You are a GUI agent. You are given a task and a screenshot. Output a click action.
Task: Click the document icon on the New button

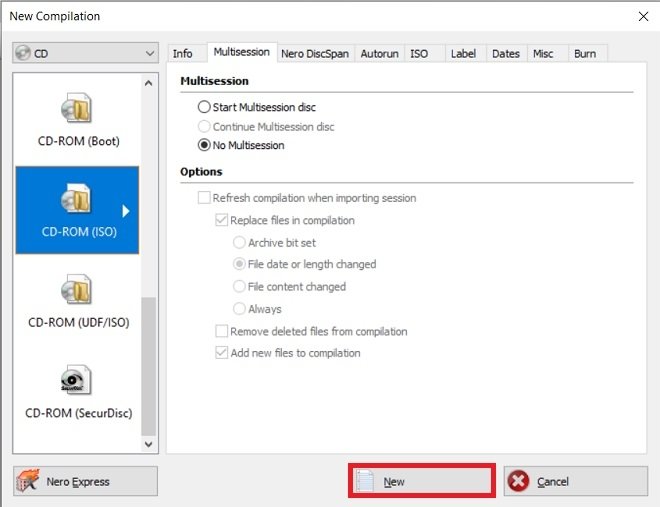pyautogui.click(x=365, y=481)
